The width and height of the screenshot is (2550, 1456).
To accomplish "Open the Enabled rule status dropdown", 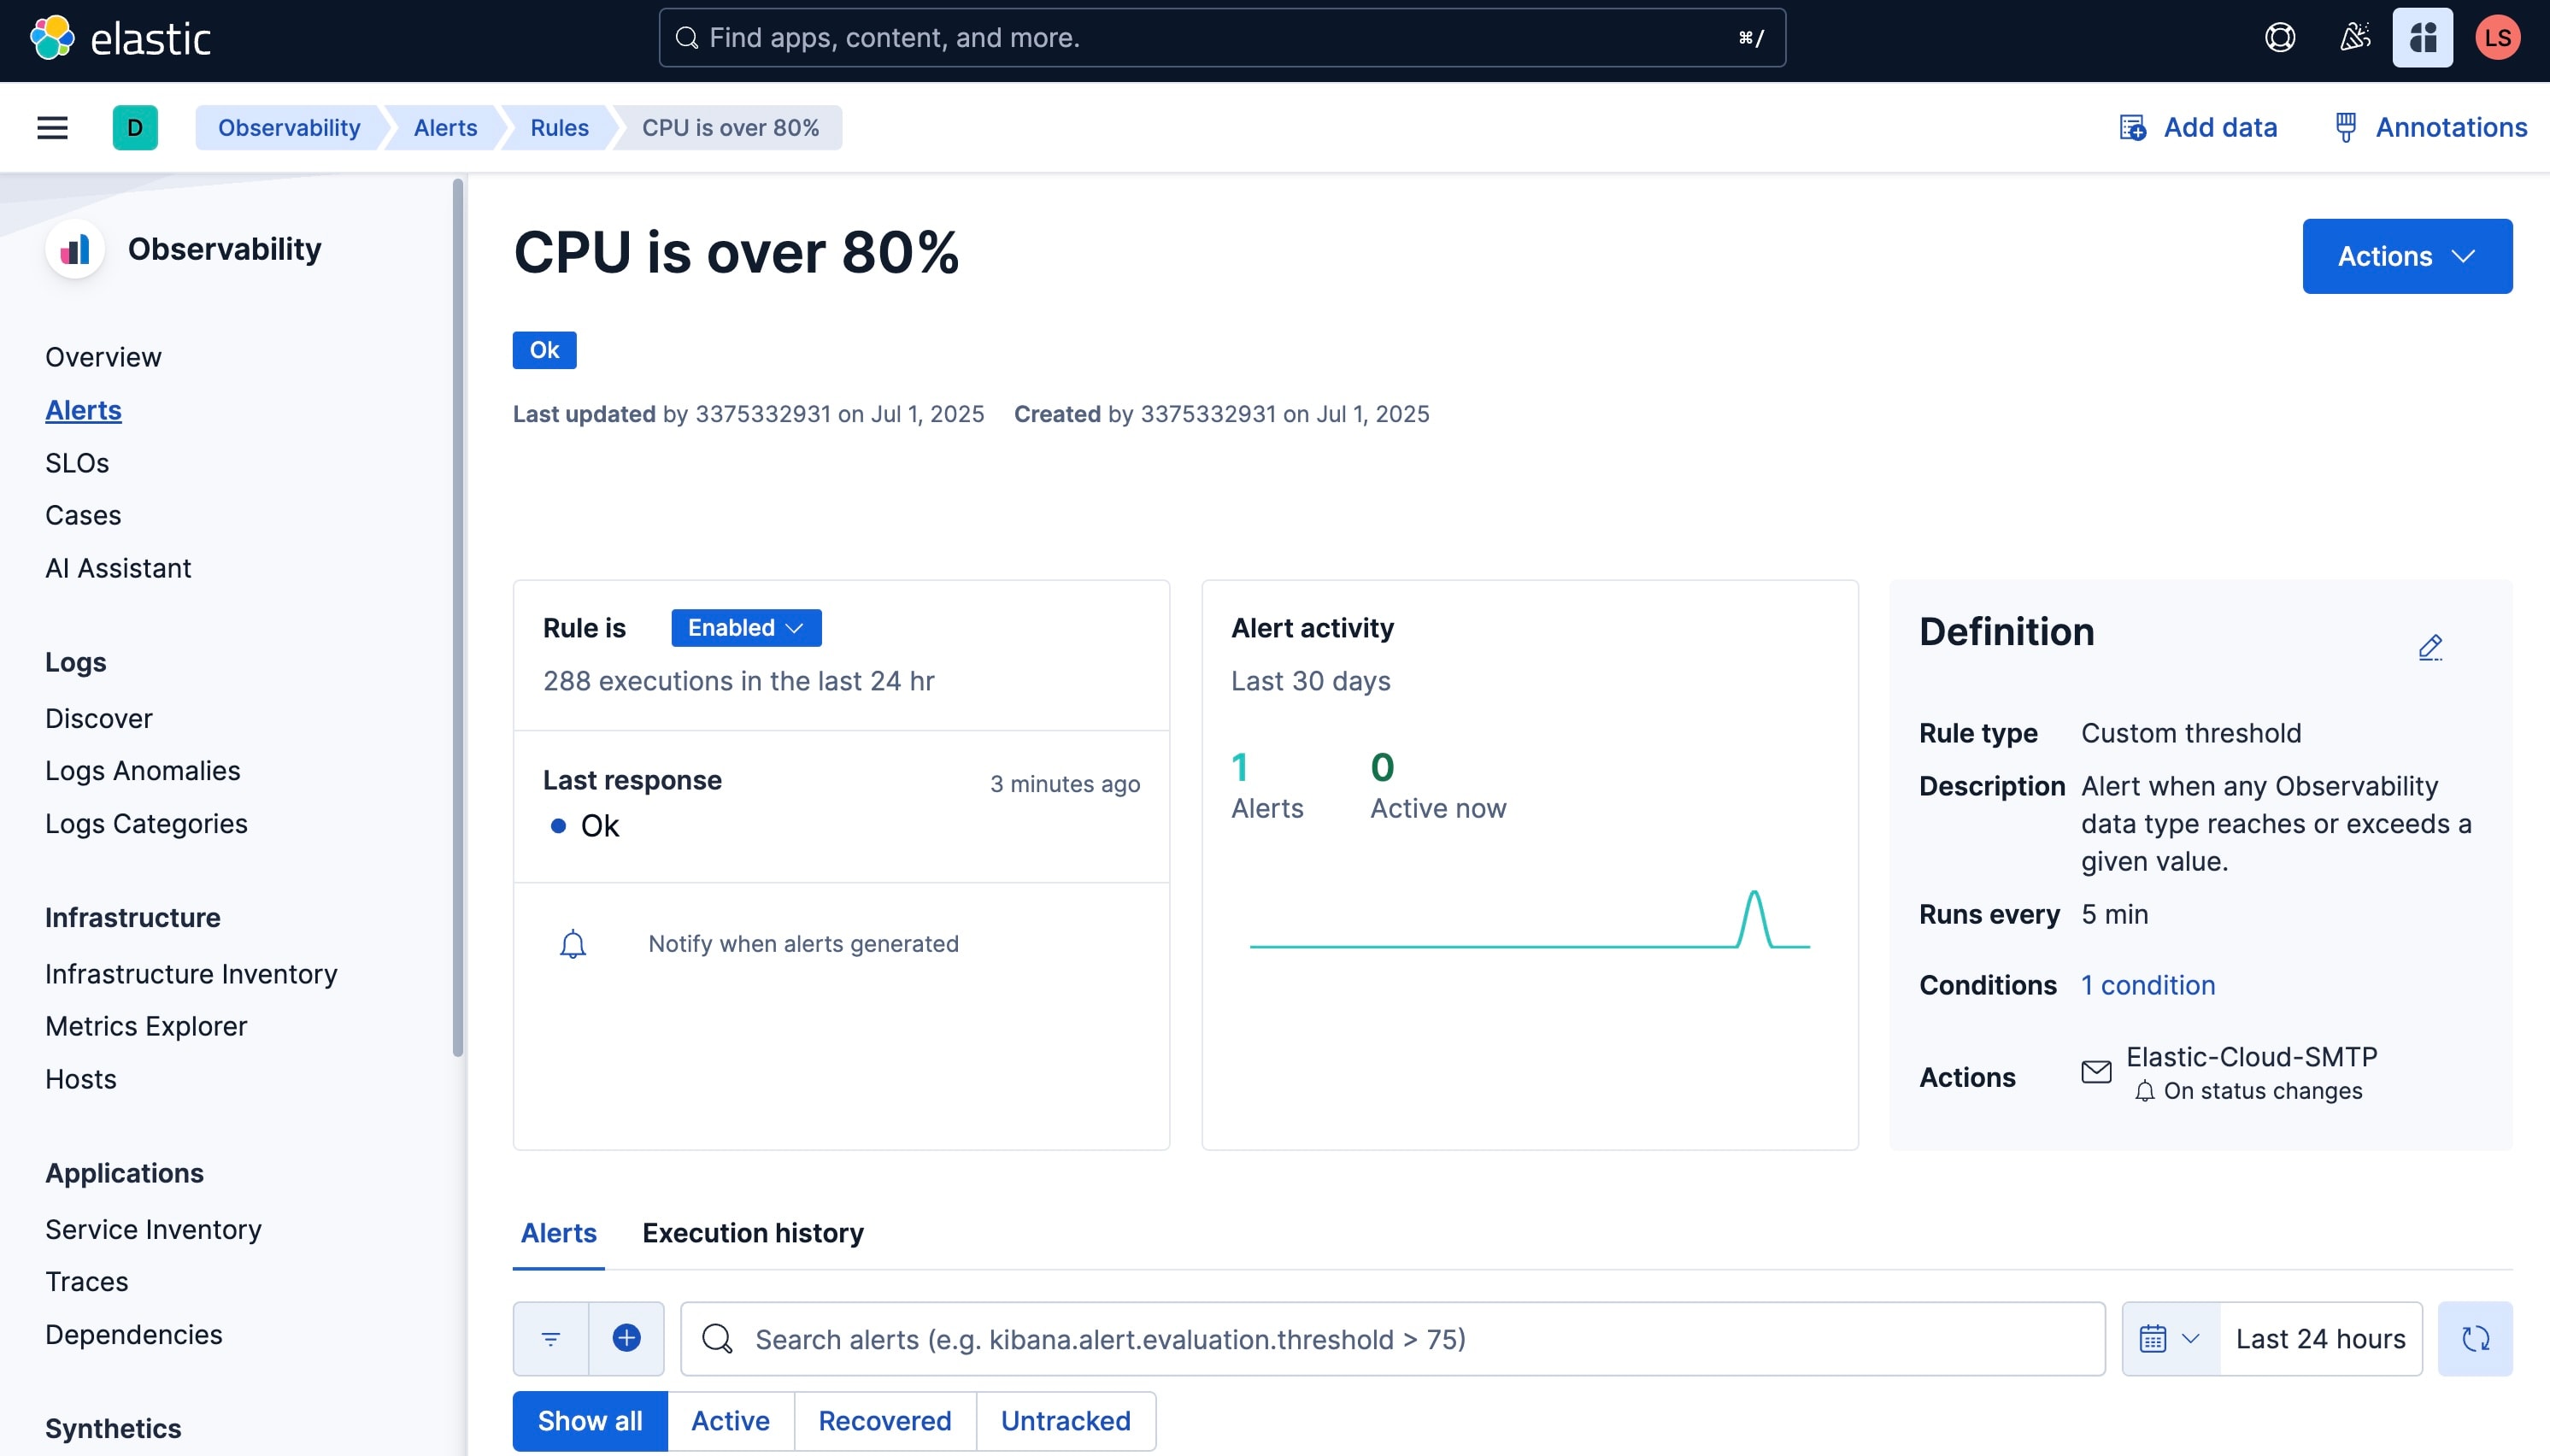I will point(745,627).
